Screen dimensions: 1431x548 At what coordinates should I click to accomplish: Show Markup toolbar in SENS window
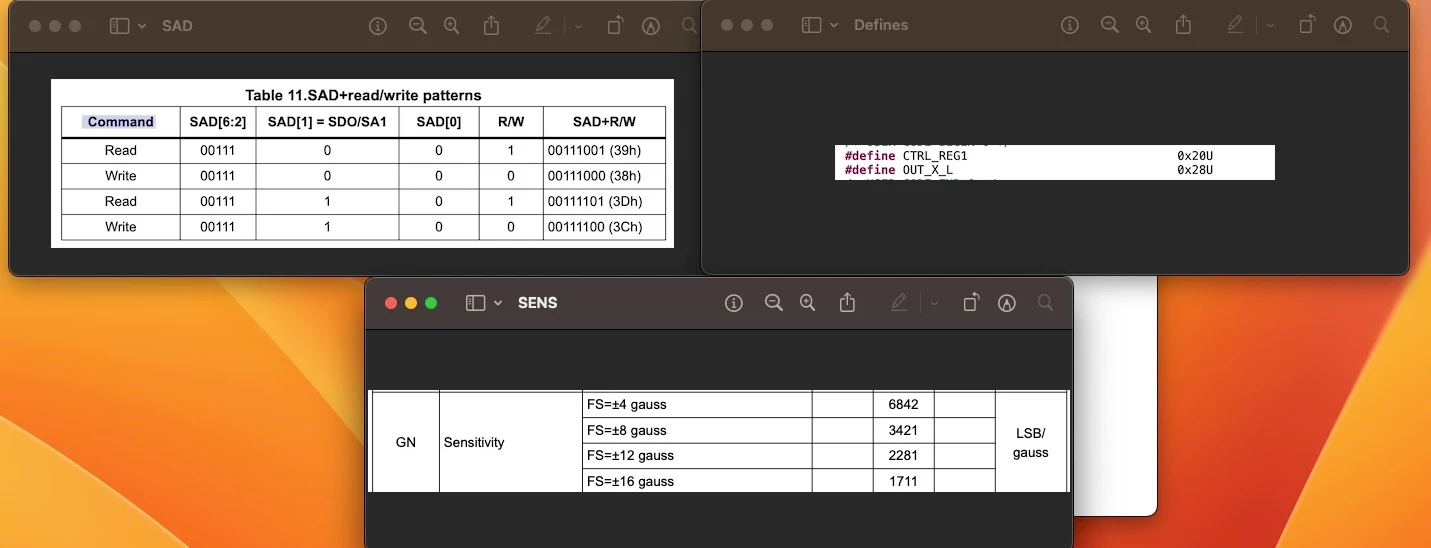point(1007,303)
